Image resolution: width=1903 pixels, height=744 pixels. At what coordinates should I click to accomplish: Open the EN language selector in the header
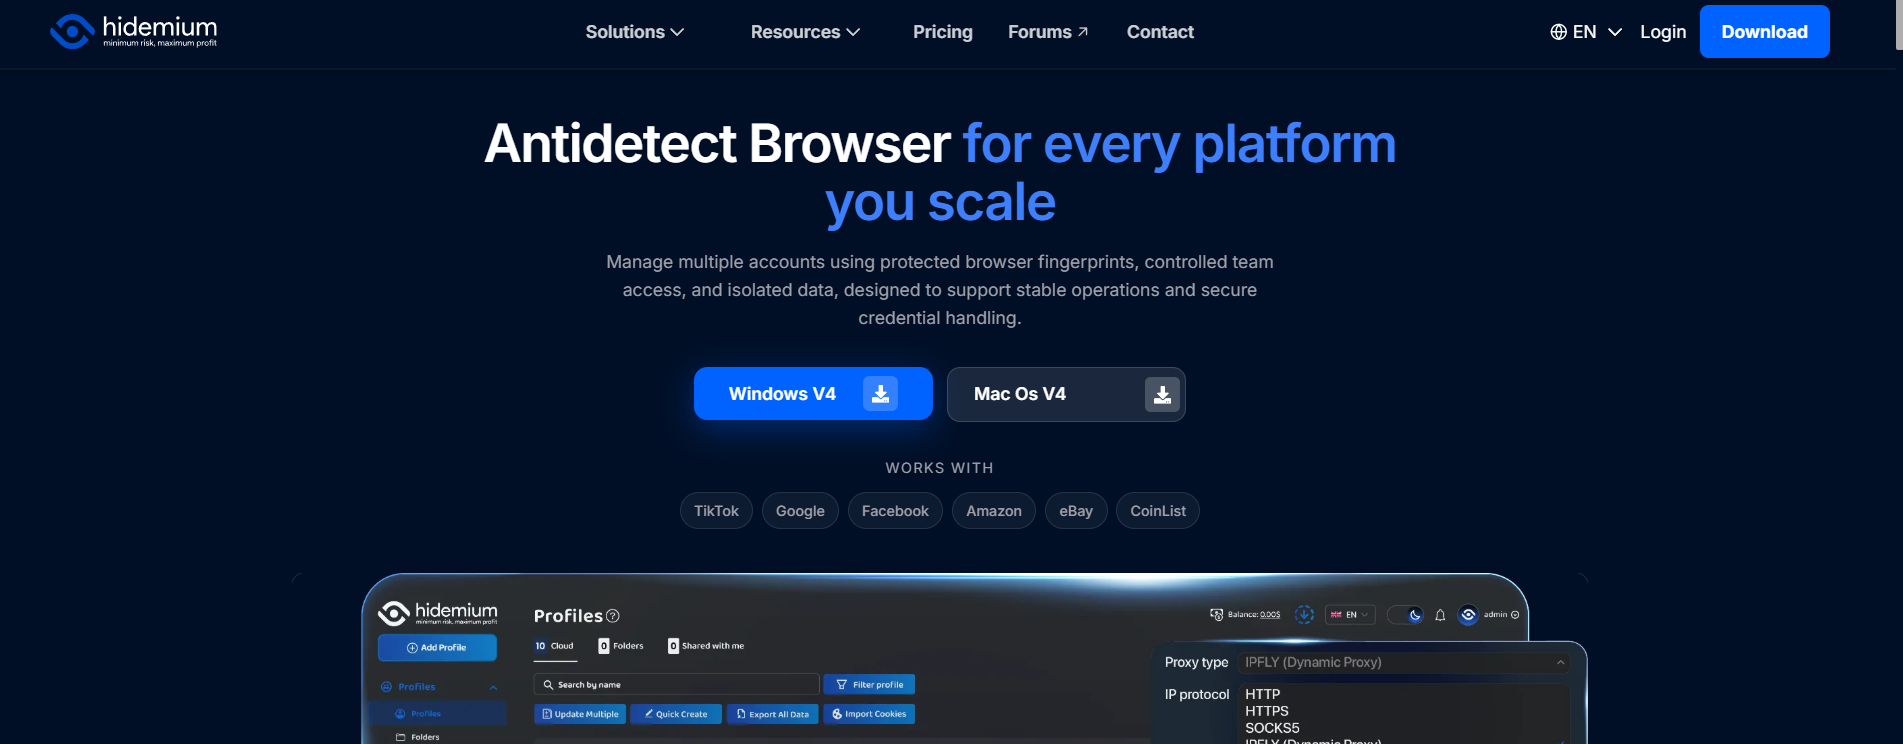click(1586, 32)
